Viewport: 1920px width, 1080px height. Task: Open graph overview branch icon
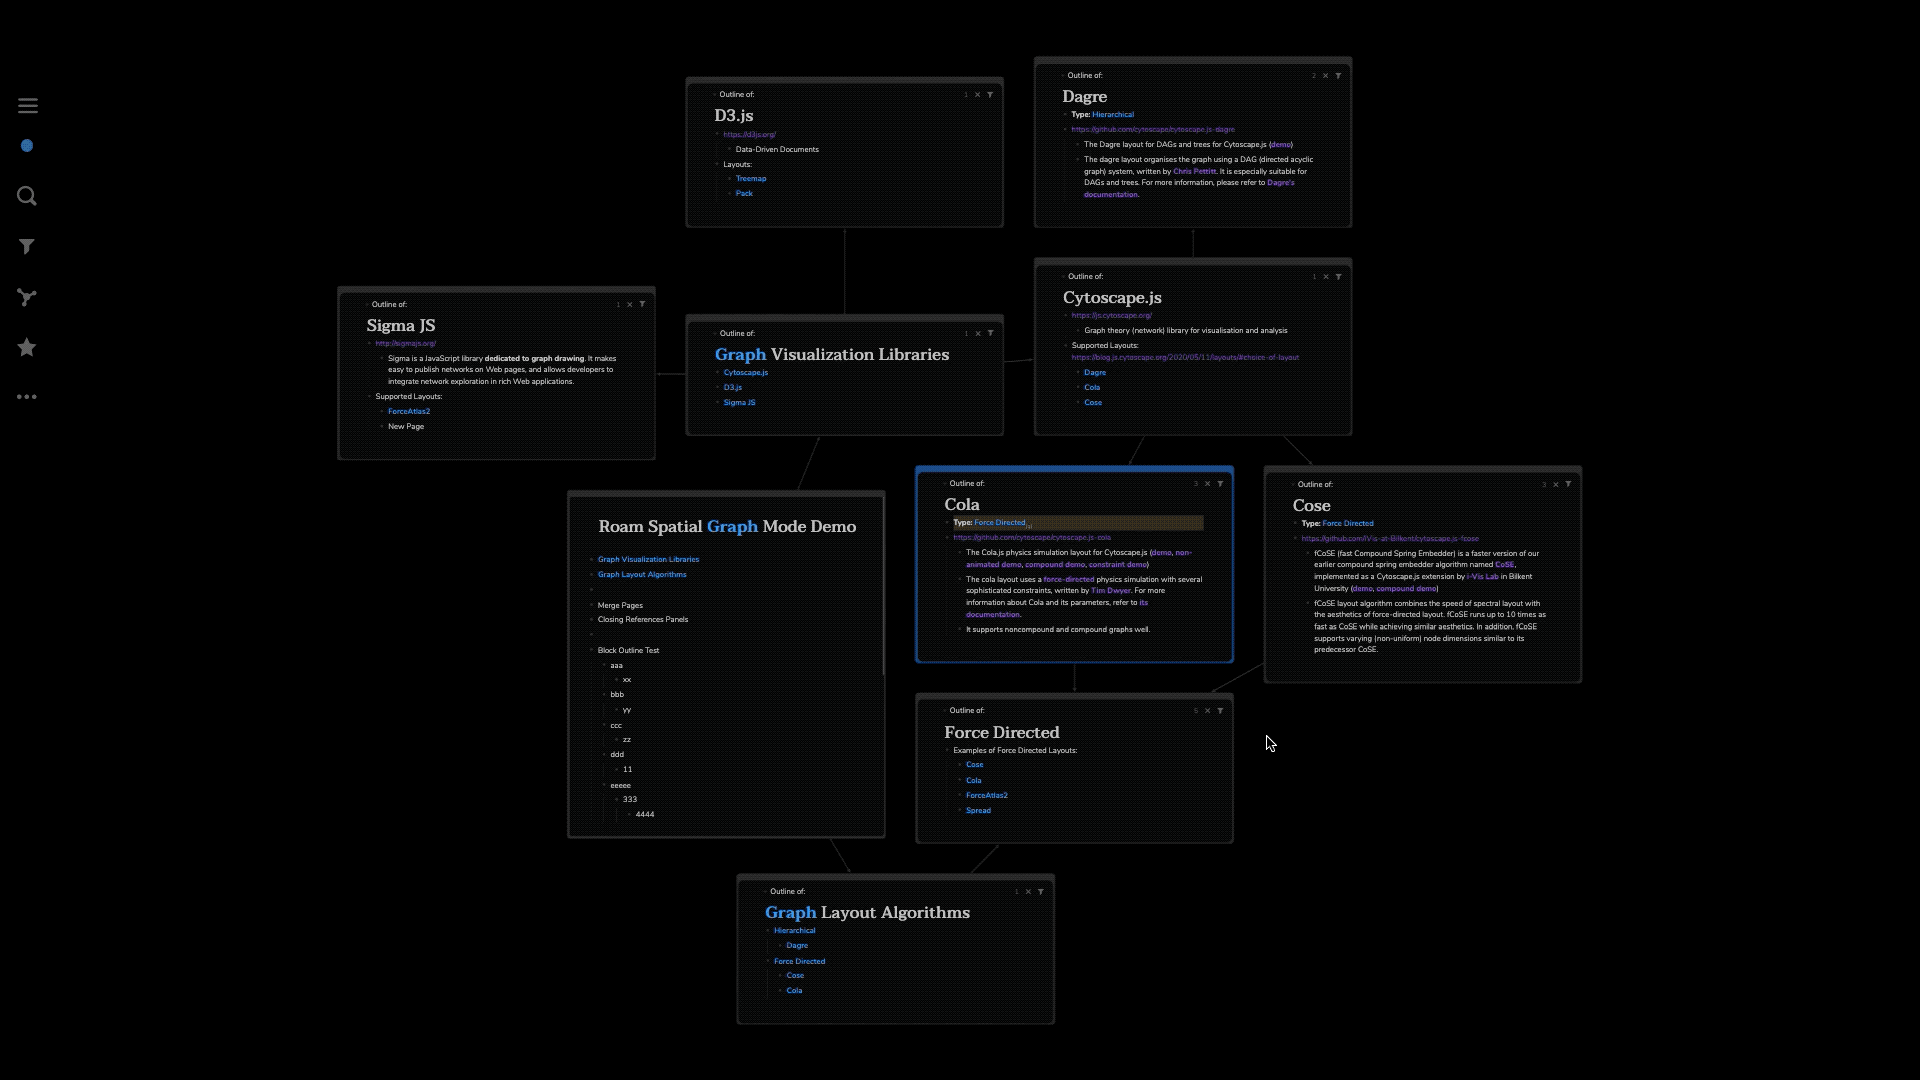[x=27, y=297]
